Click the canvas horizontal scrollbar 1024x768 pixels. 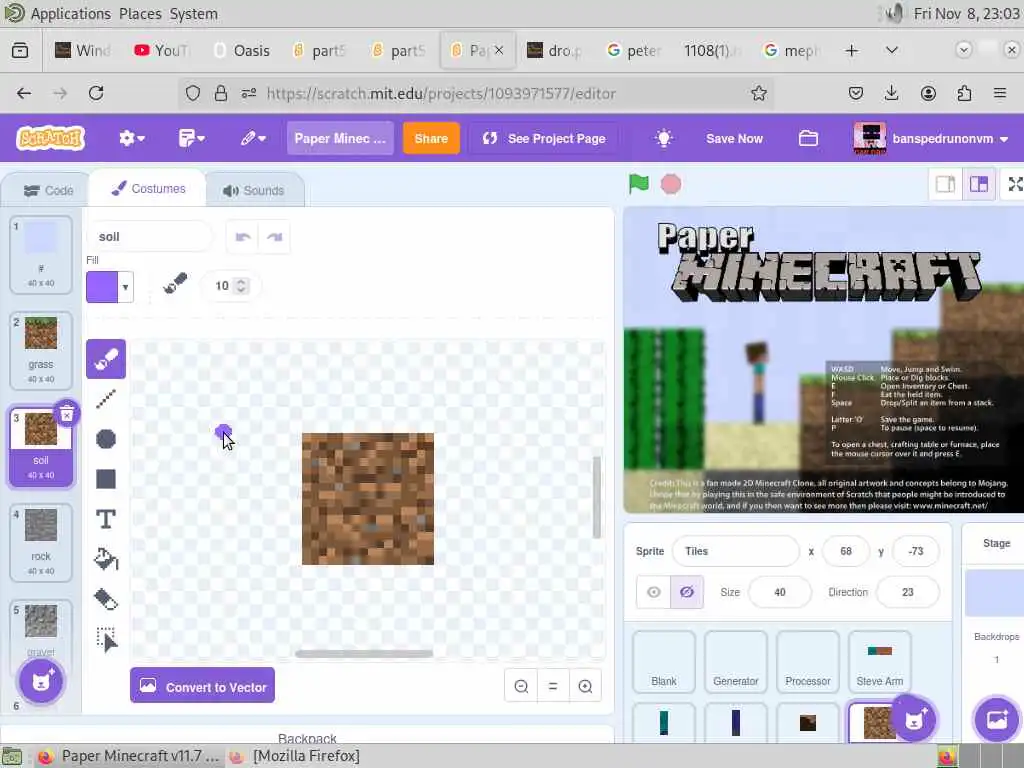tap(364, 654)
